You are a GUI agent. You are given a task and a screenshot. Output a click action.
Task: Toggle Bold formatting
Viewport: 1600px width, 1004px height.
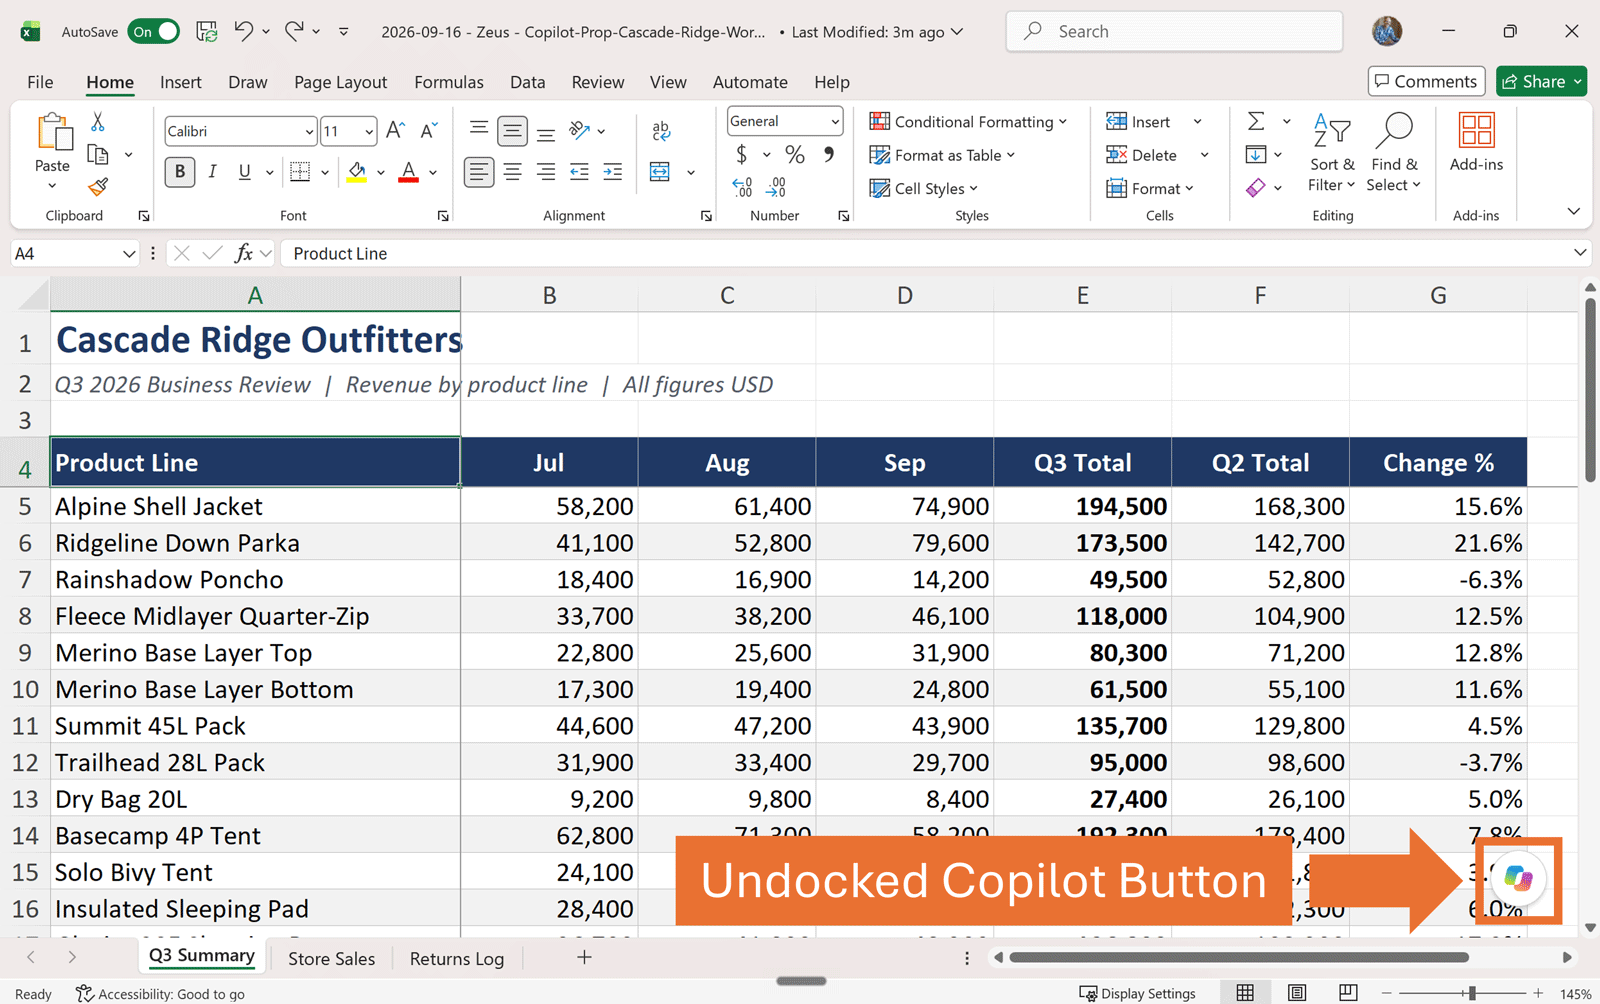[180, 172]
